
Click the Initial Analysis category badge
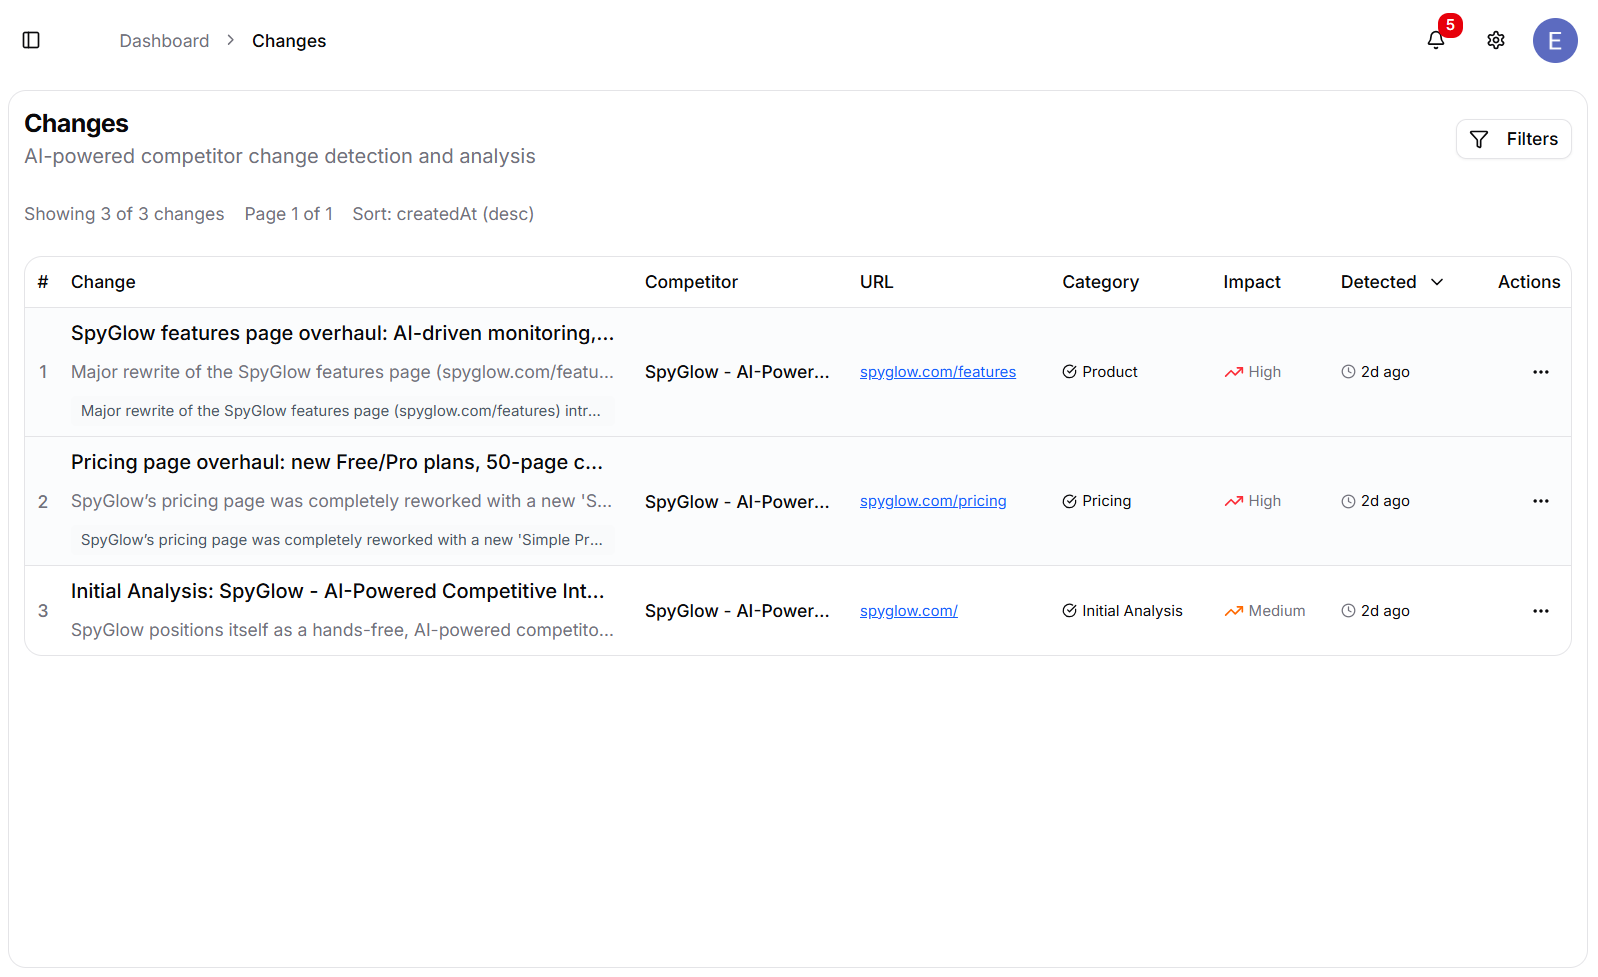click(1122, 611)
